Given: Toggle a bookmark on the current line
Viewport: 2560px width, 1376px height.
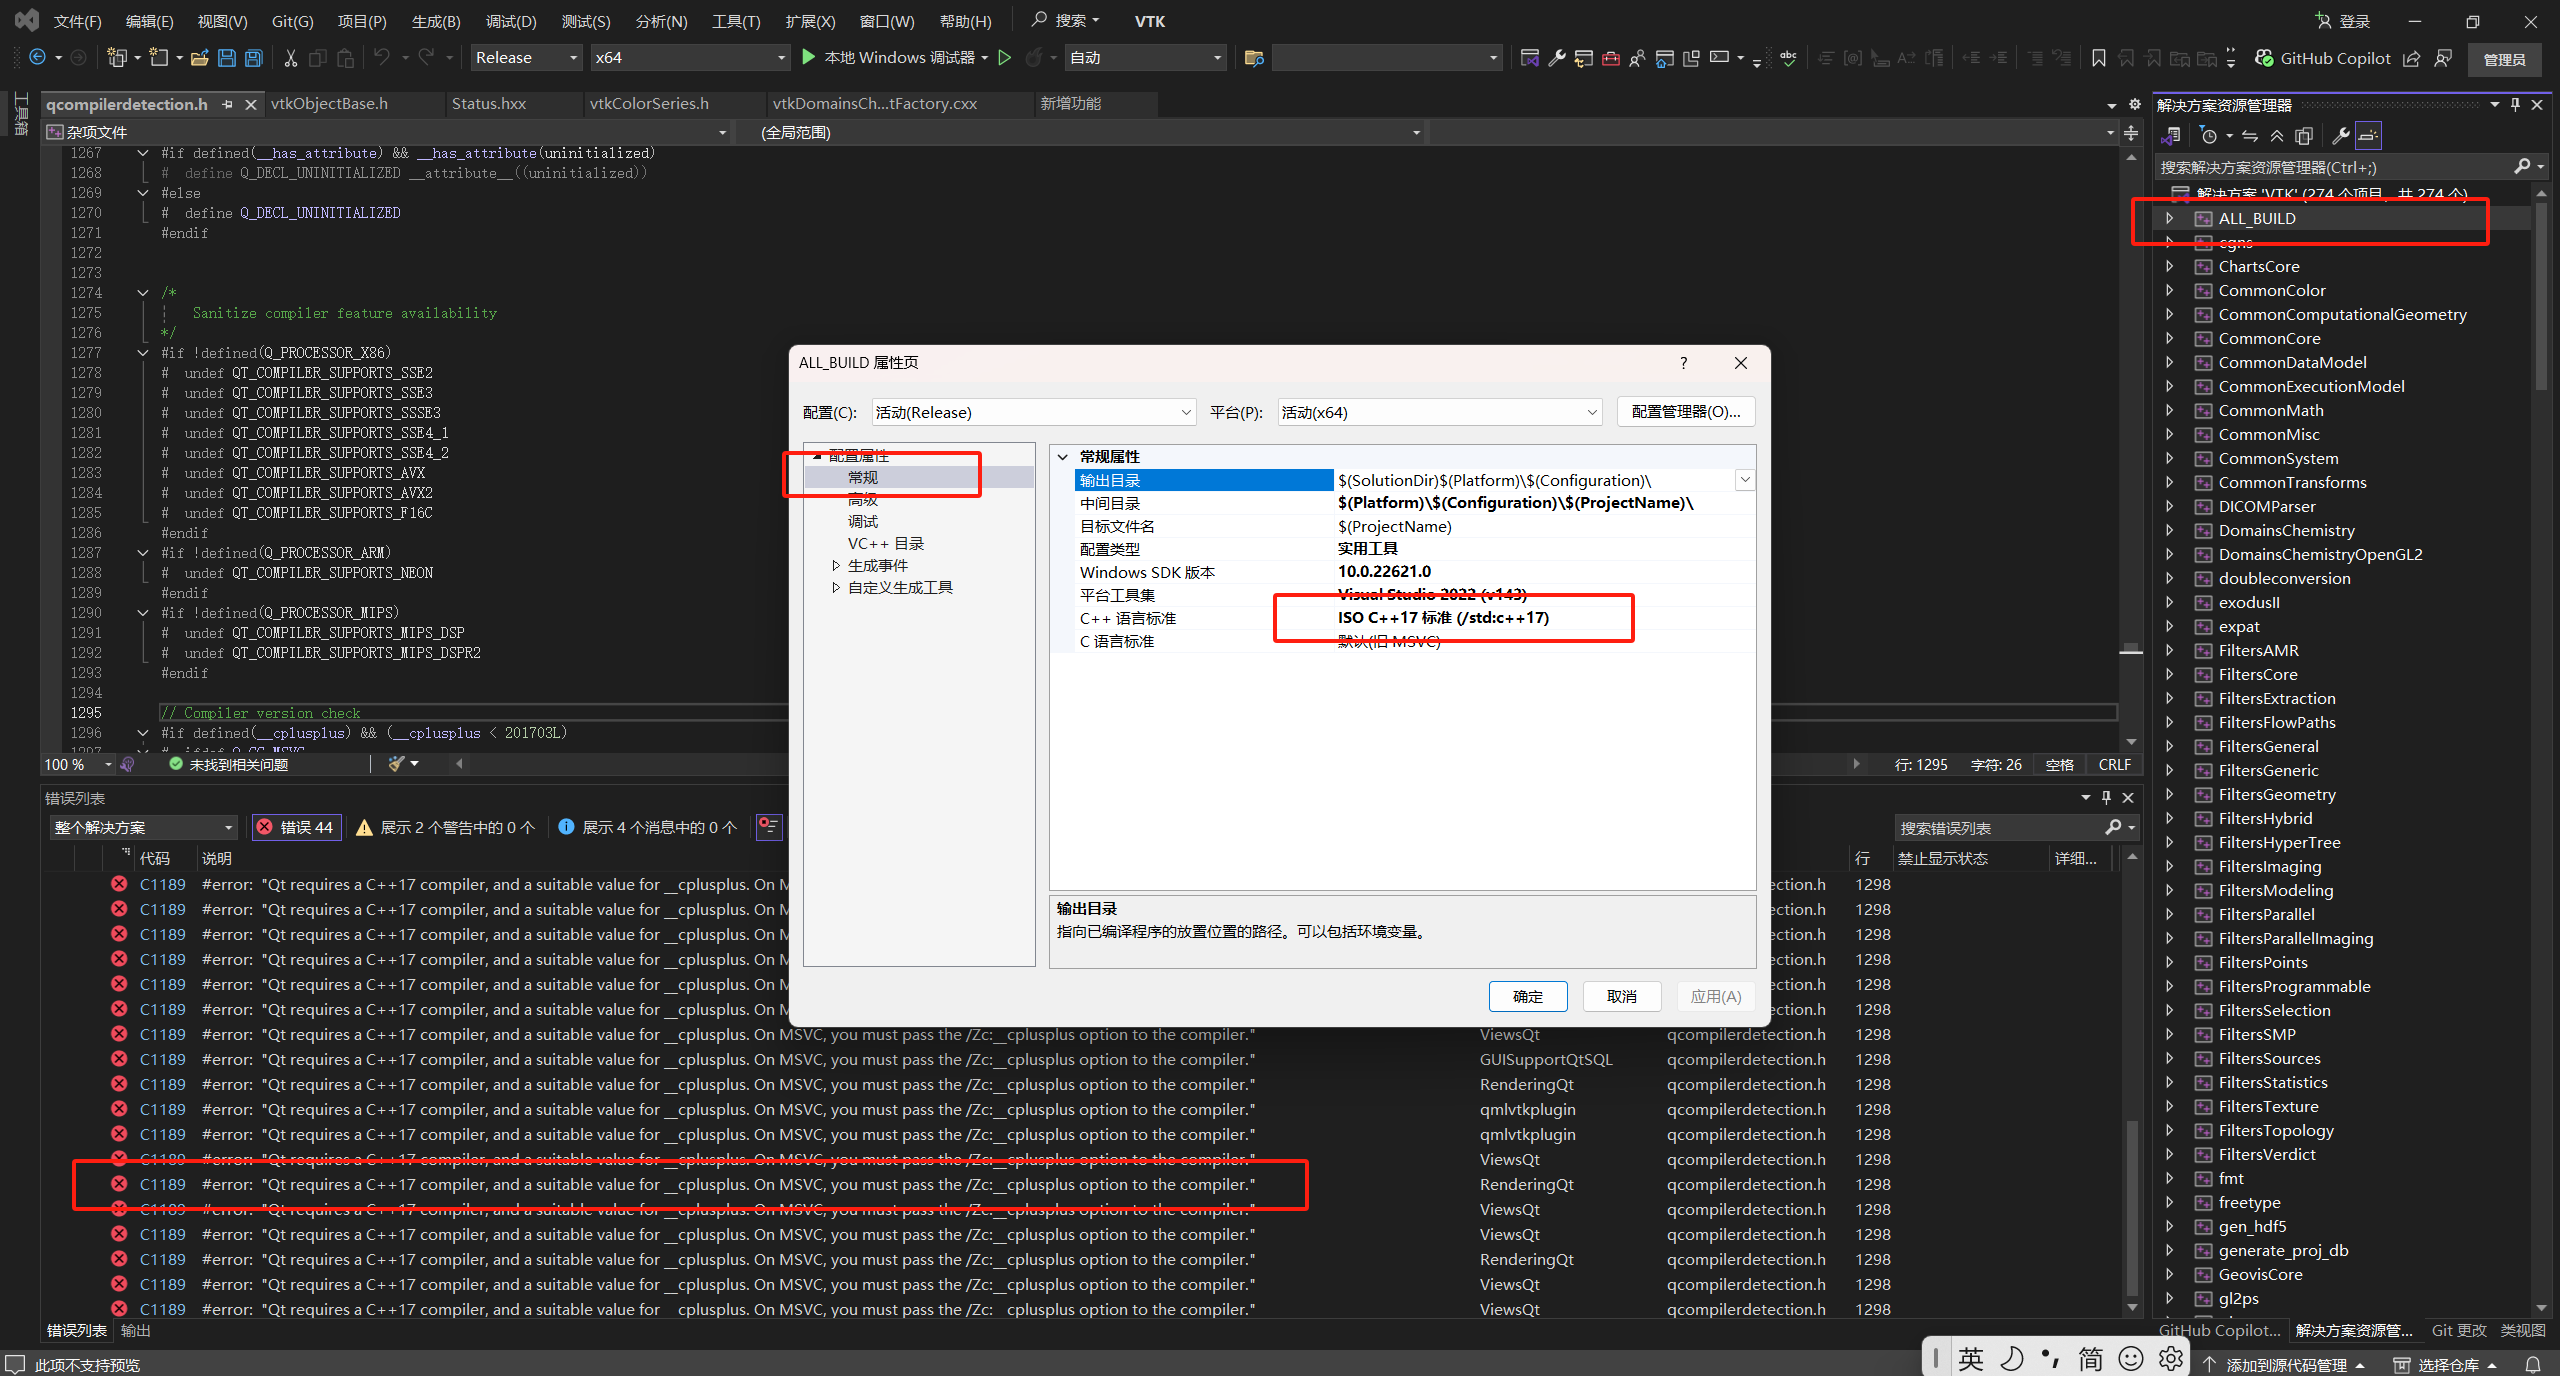Looking at the screenshot, I should coord(2099,57).
